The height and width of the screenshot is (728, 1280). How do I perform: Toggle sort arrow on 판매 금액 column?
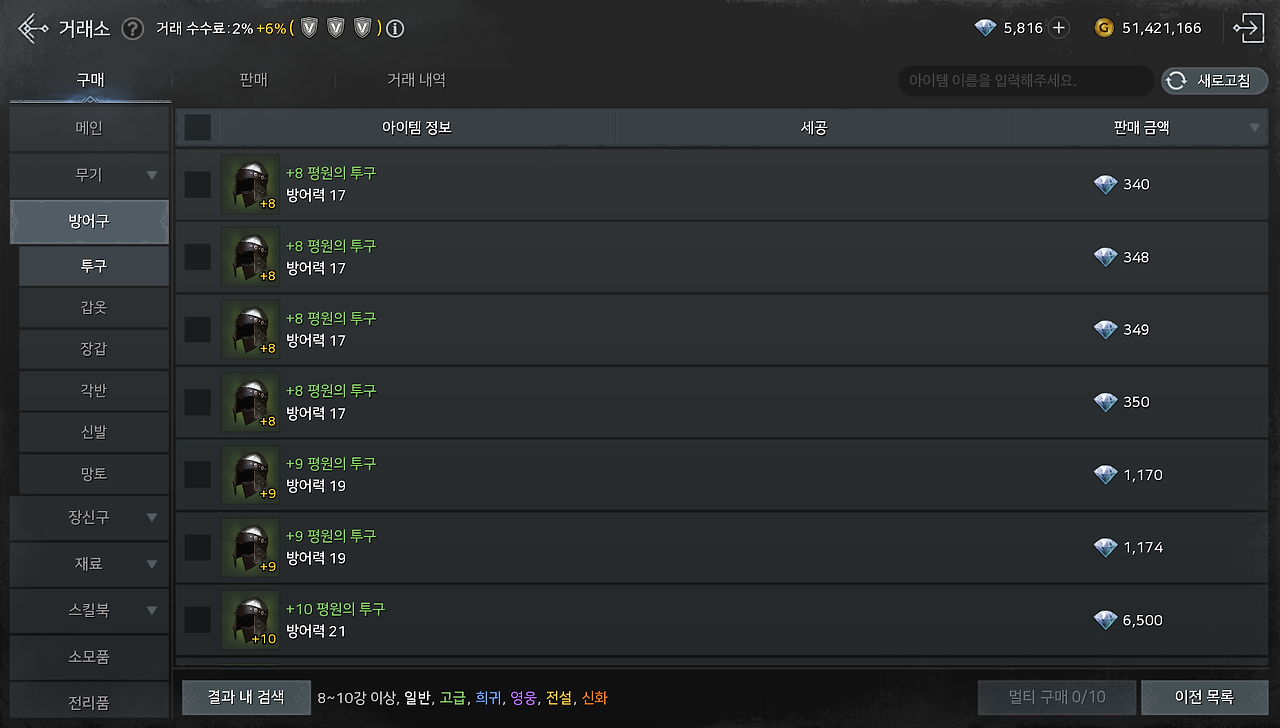(1254, 128)
